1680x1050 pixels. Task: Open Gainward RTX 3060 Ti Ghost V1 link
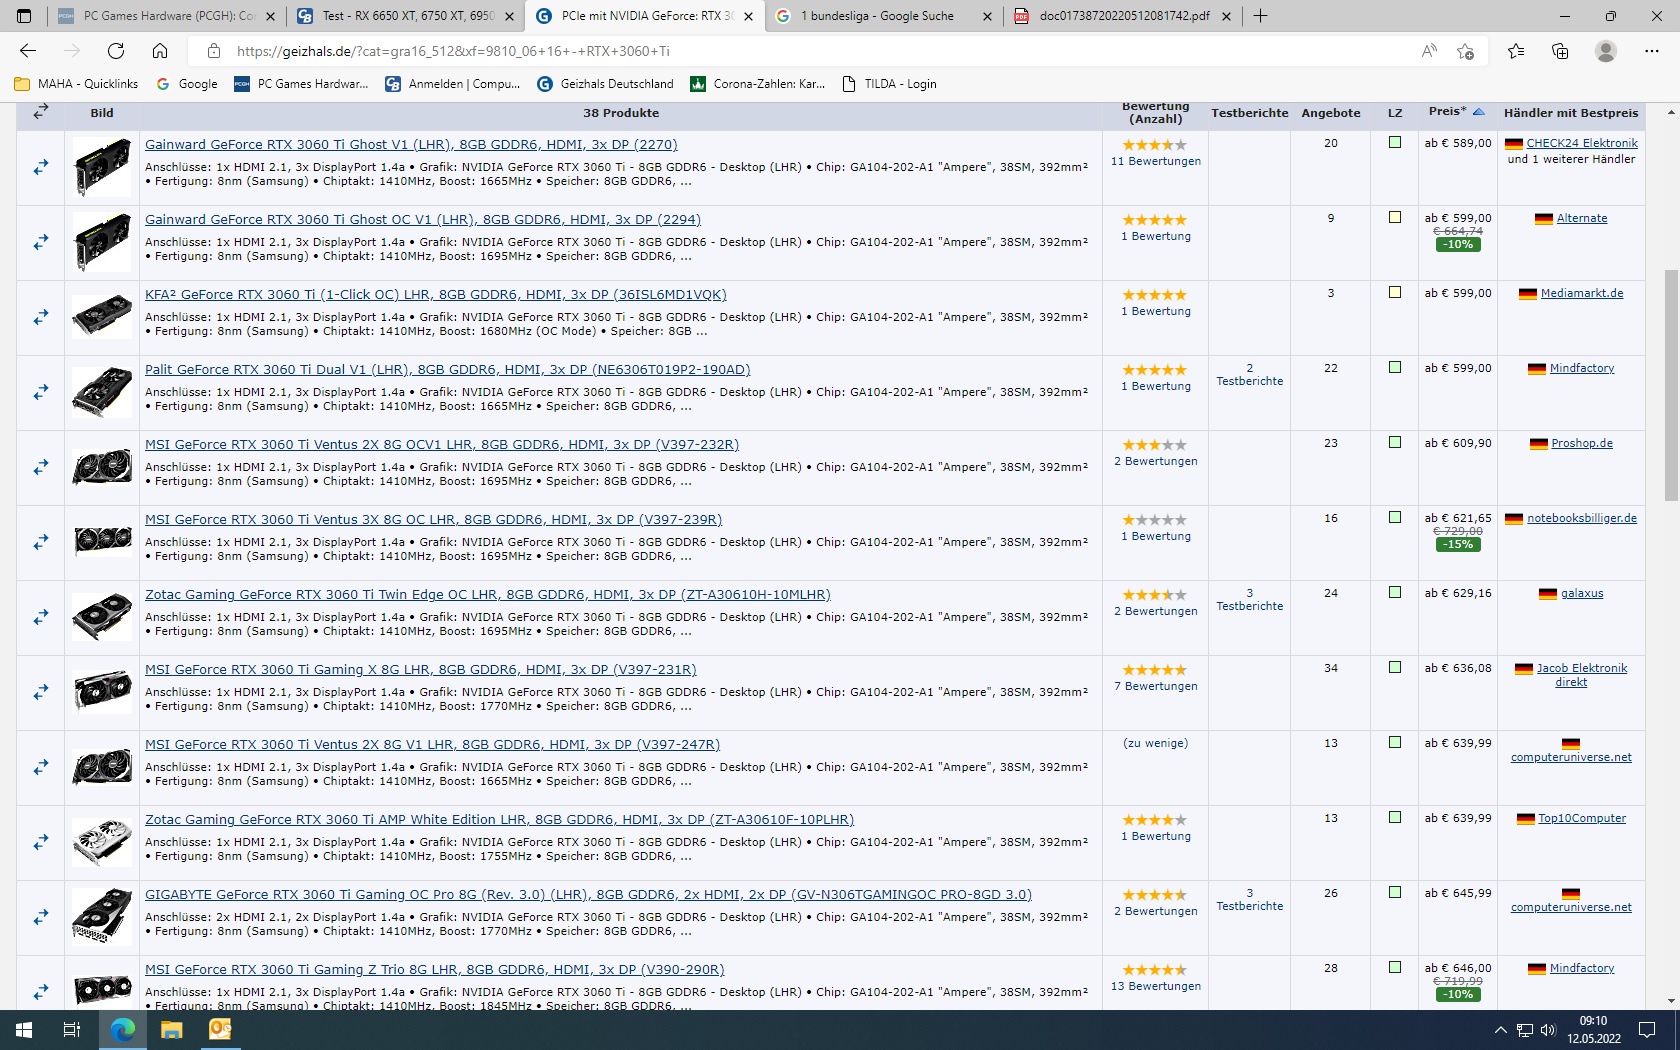pyautogui.click(x=411, y=144)
